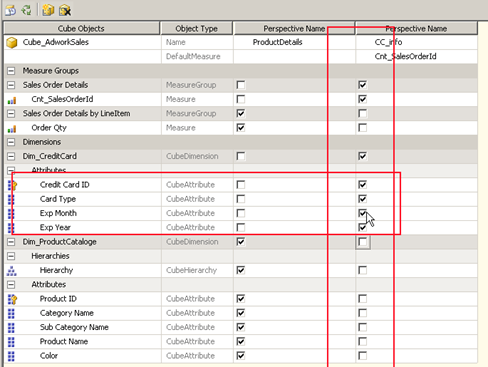Collapse the Dim_ProductCataloge dimension node
This screenshot has width=488, height=367.
pyautogui.click(x=11, y=242)
